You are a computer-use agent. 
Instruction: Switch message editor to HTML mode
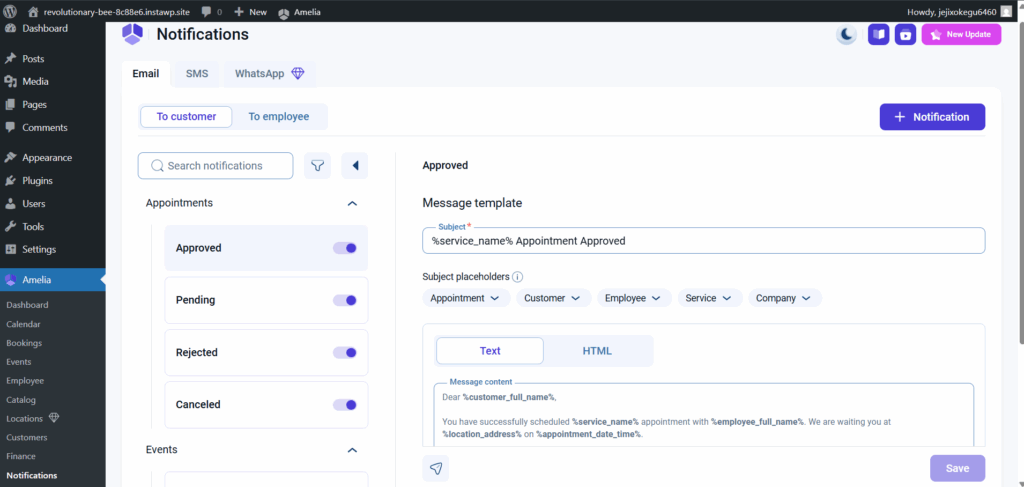(x=597, y=351)
